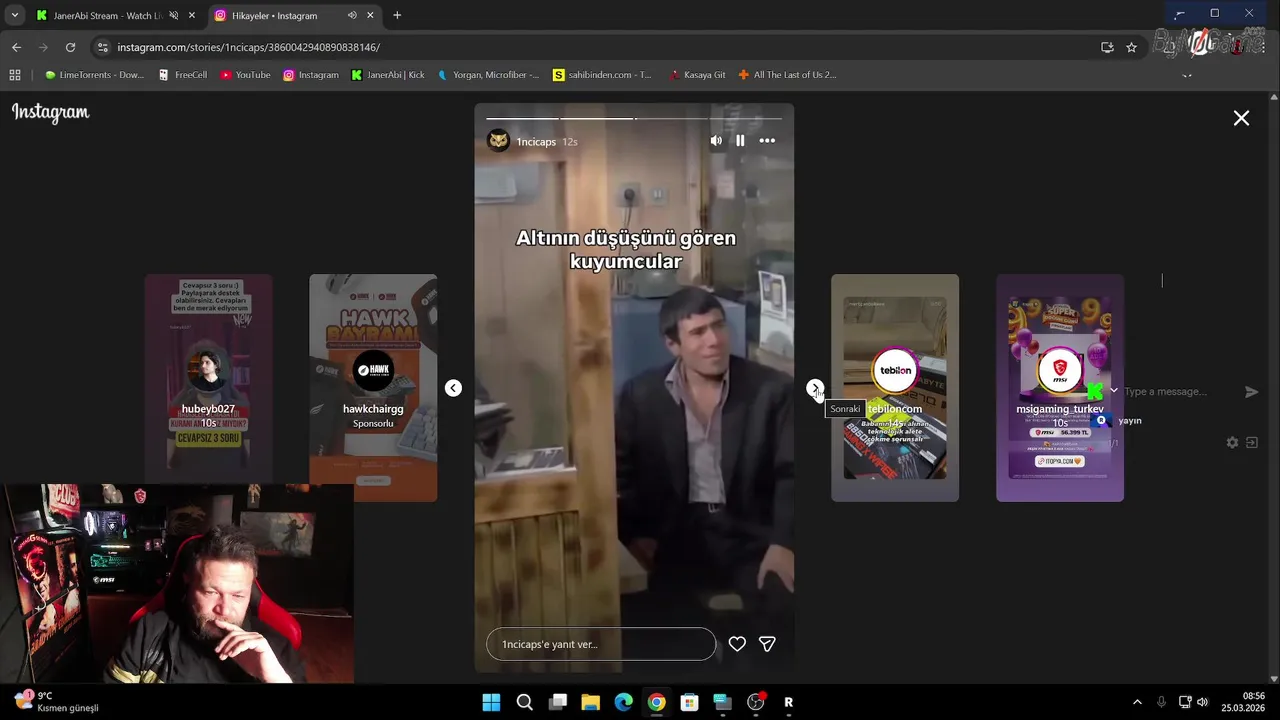
Task: Open the FreeCell bookmark
Action: 183,75
